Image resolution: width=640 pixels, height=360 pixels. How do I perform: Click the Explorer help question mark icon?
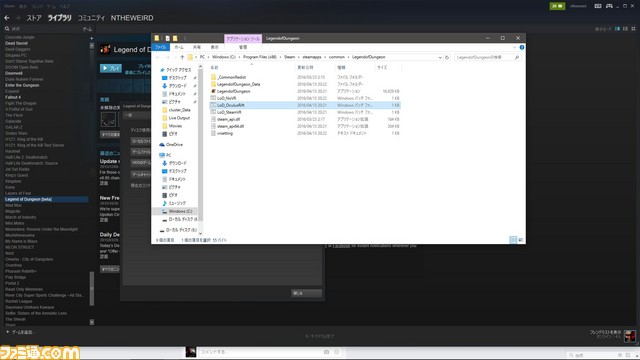522,47
